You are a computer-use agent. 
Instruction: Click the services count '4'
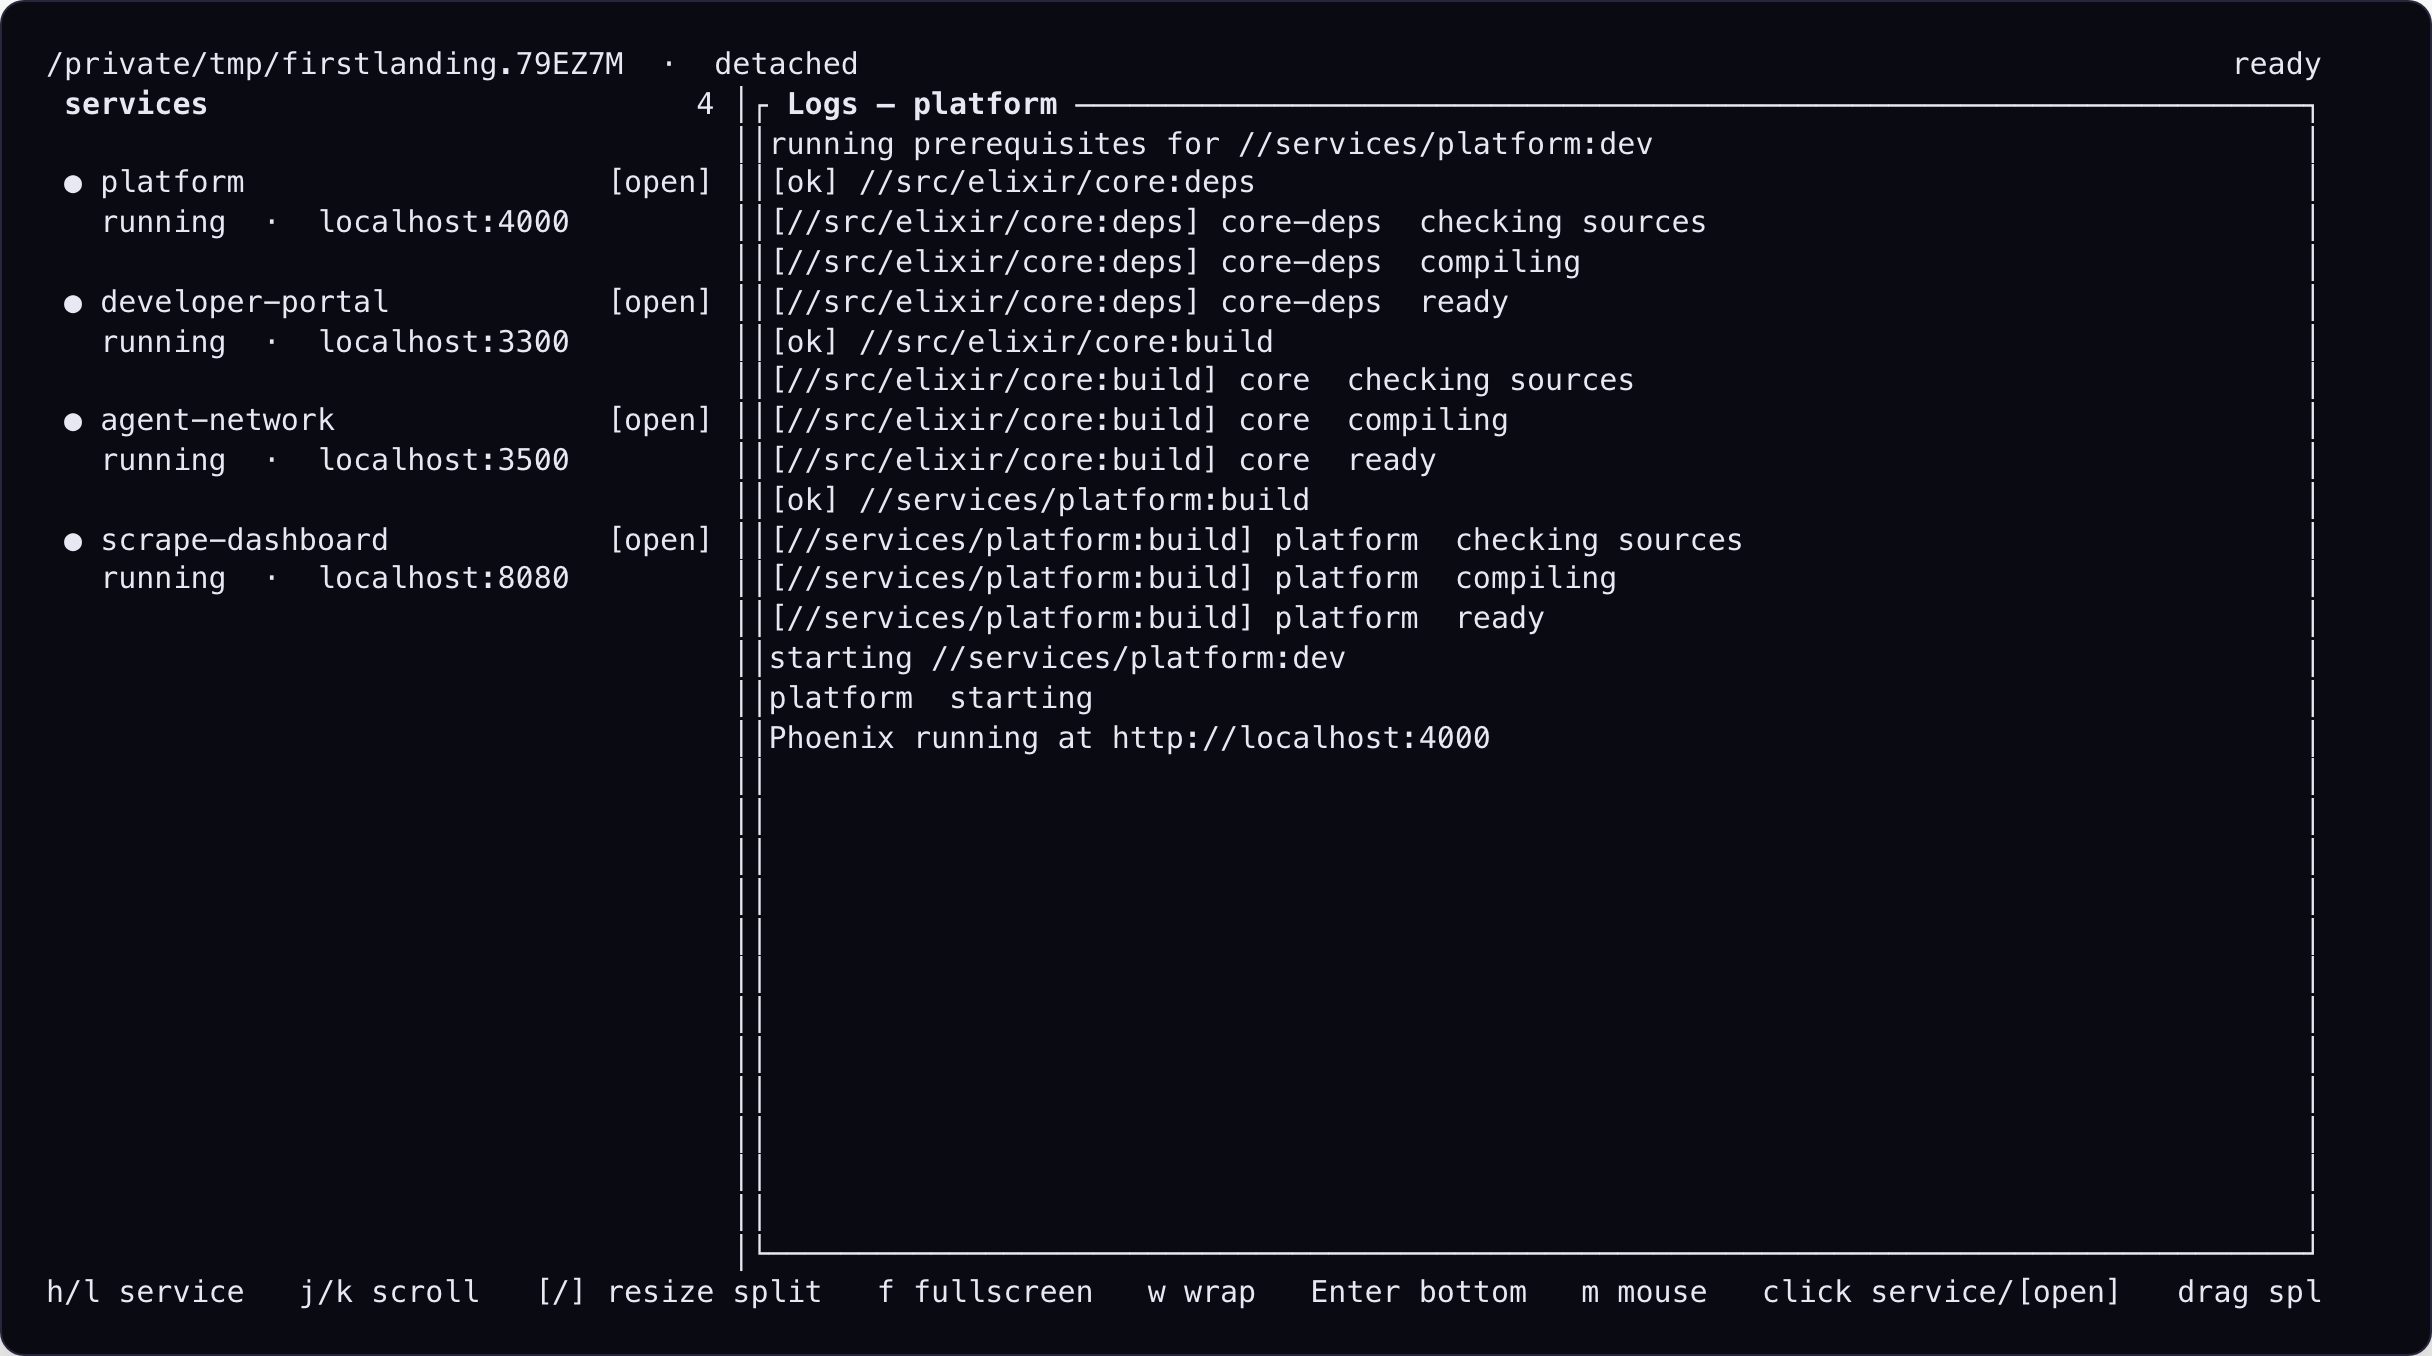[x=705, y=104]
